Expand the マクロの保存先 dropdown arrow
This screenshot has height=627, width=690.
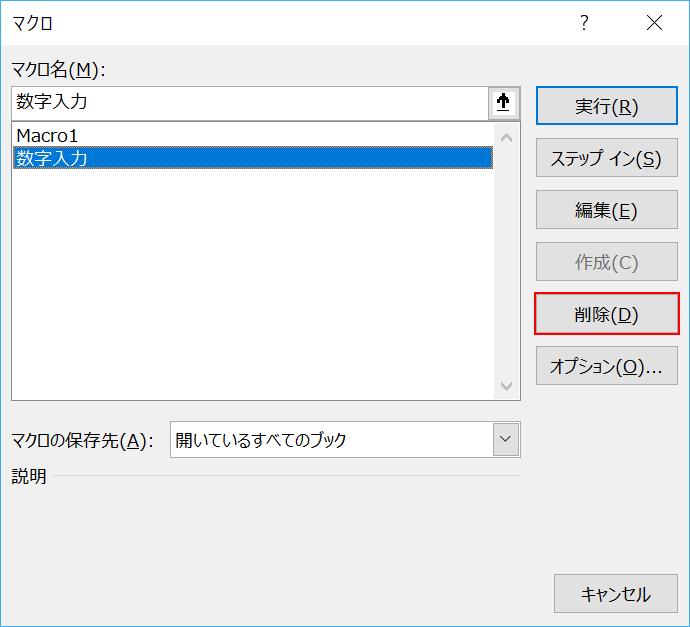click(506, 439)
